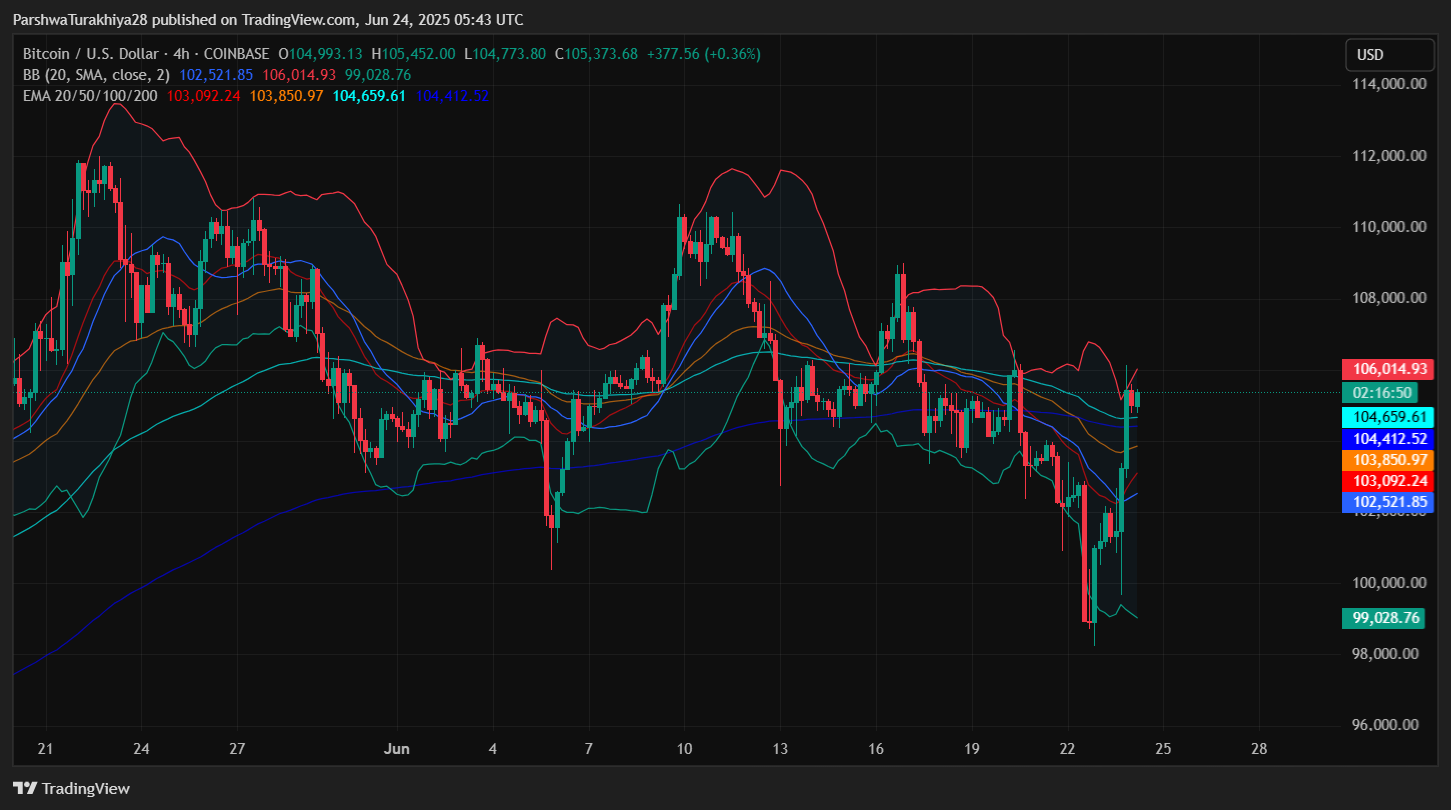1451x810 pixels.
Task: Click the green 99,028.76 lower band price label
Action: [x=1387, y=618]
